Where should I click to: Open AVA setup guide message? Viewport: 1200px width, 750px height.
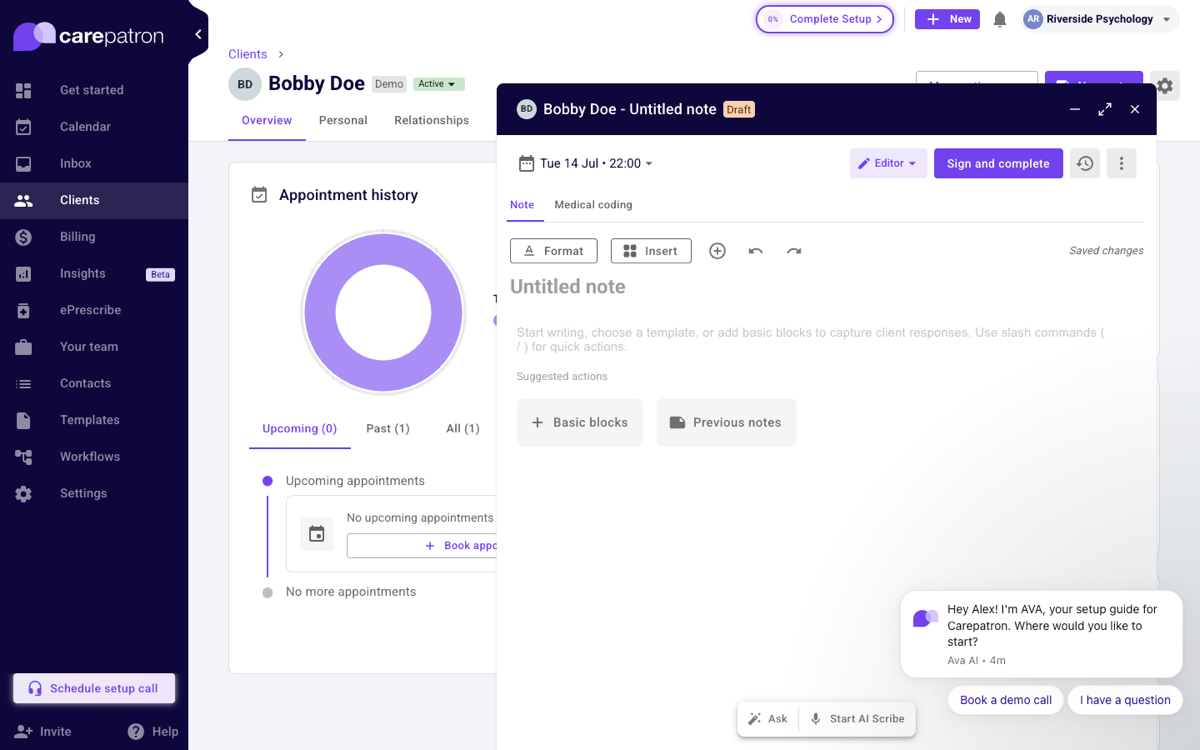(x=1041, y=634)
